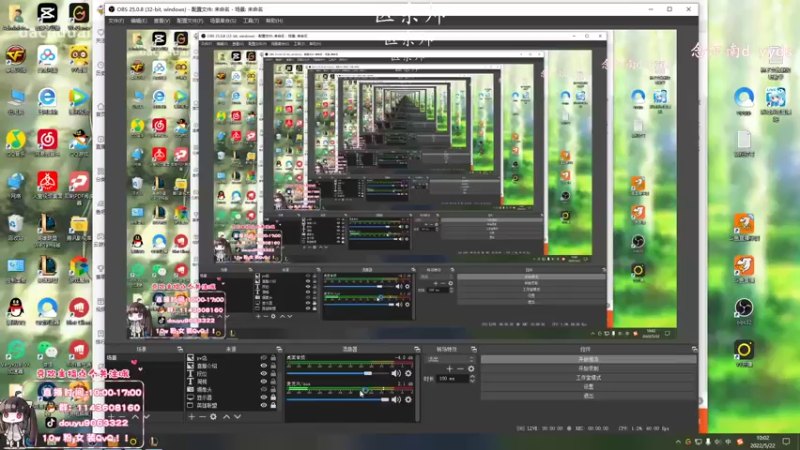Show hidden system tray icons chevron

click(678, 442)
